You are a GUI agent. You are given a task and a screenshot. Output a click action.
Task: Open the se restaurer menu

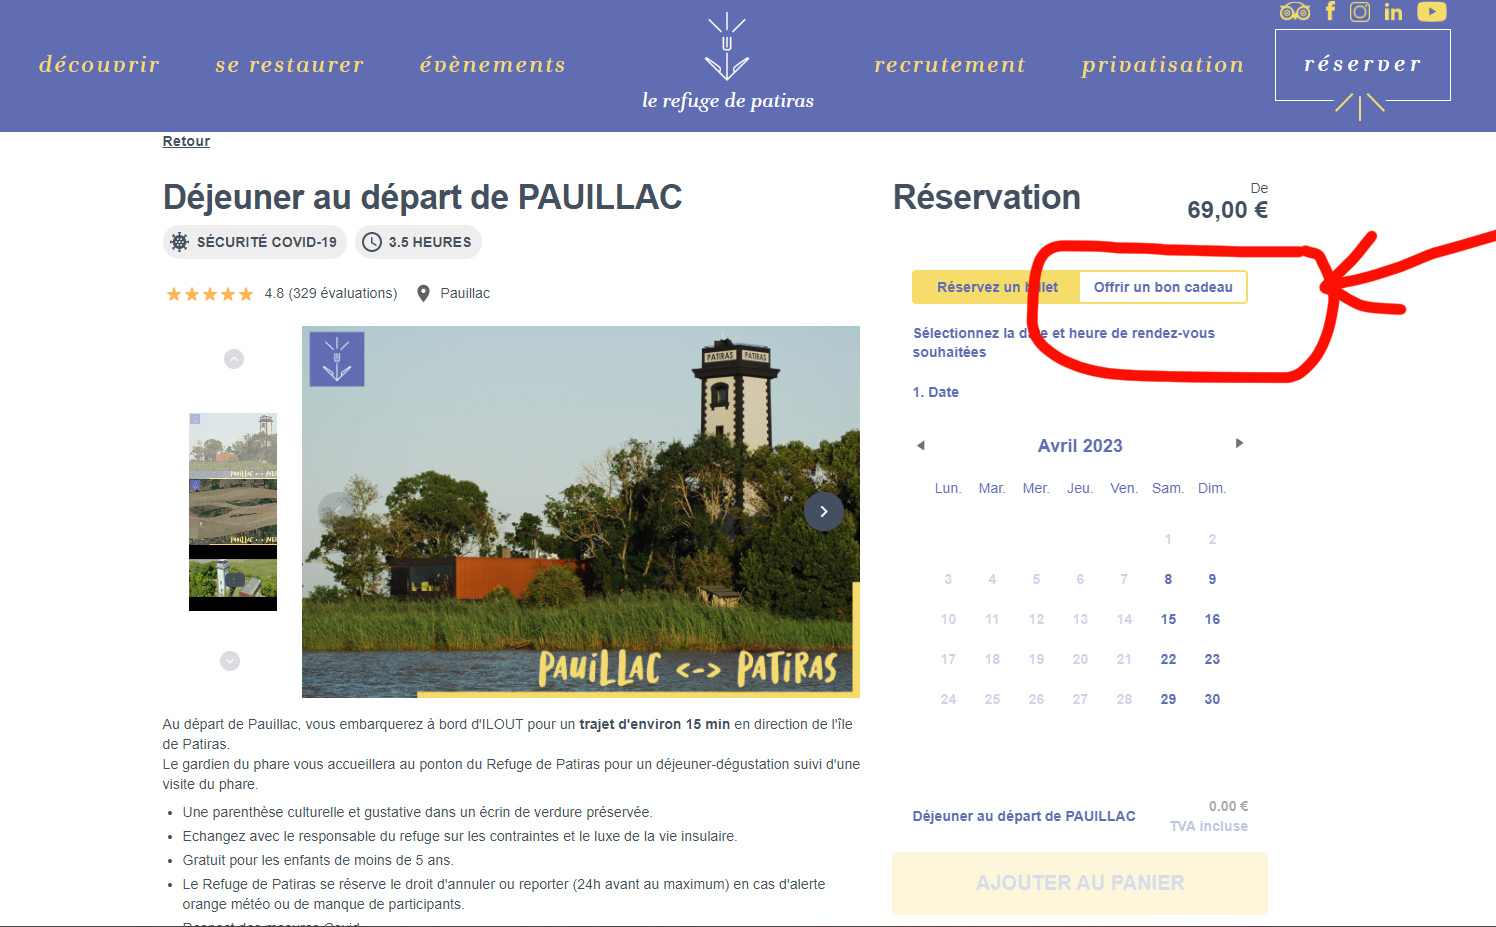click(289, 65)
